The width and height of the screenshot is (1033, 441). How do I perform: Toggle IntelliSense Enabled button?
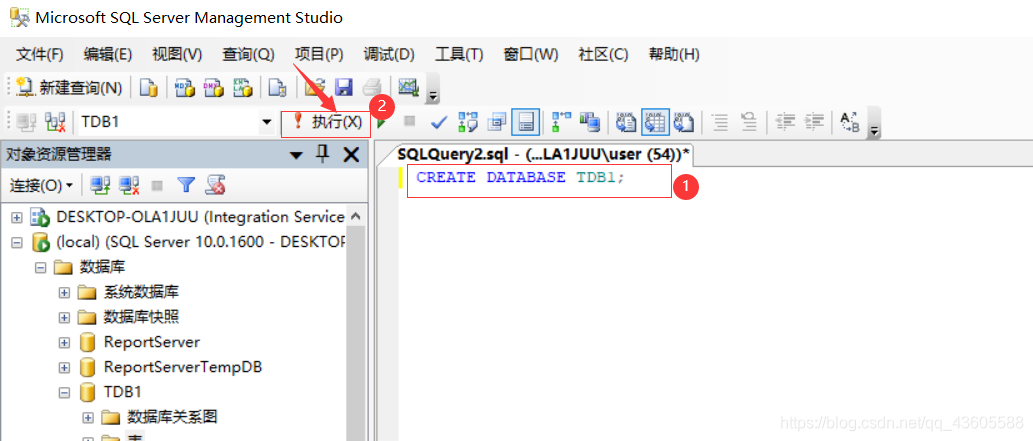526,122
